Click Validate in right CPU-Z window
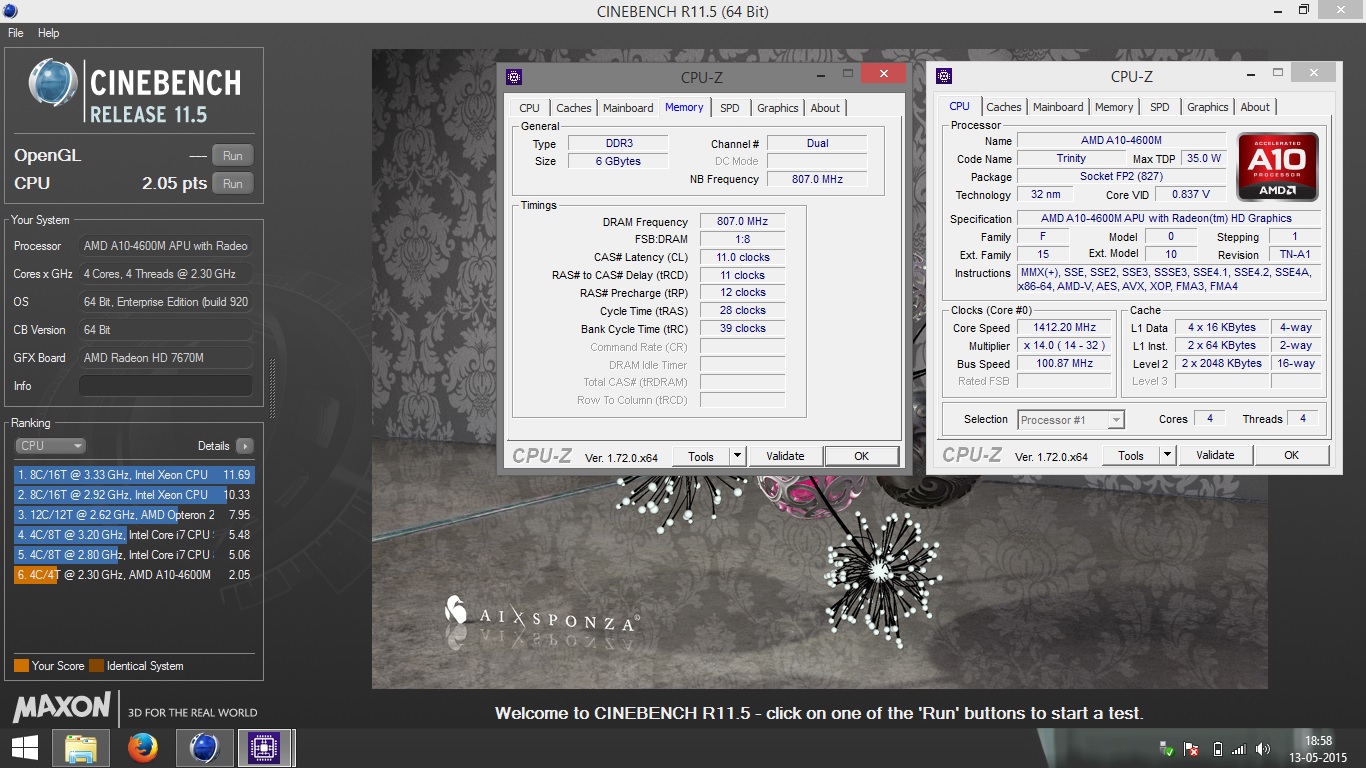The image size is (1366, 768). tap(1215, 455)
